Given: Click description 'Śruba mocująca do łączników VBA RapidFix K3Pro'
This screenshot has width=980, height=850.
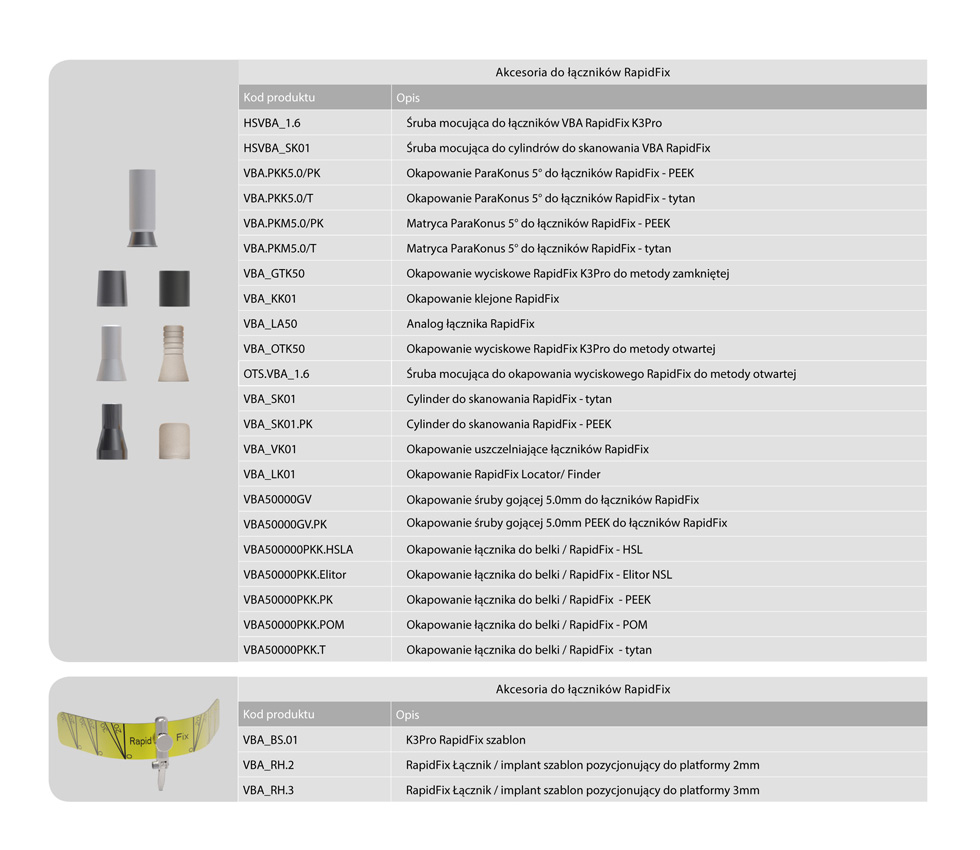Looking at the screenshot, I should point(534,123).
